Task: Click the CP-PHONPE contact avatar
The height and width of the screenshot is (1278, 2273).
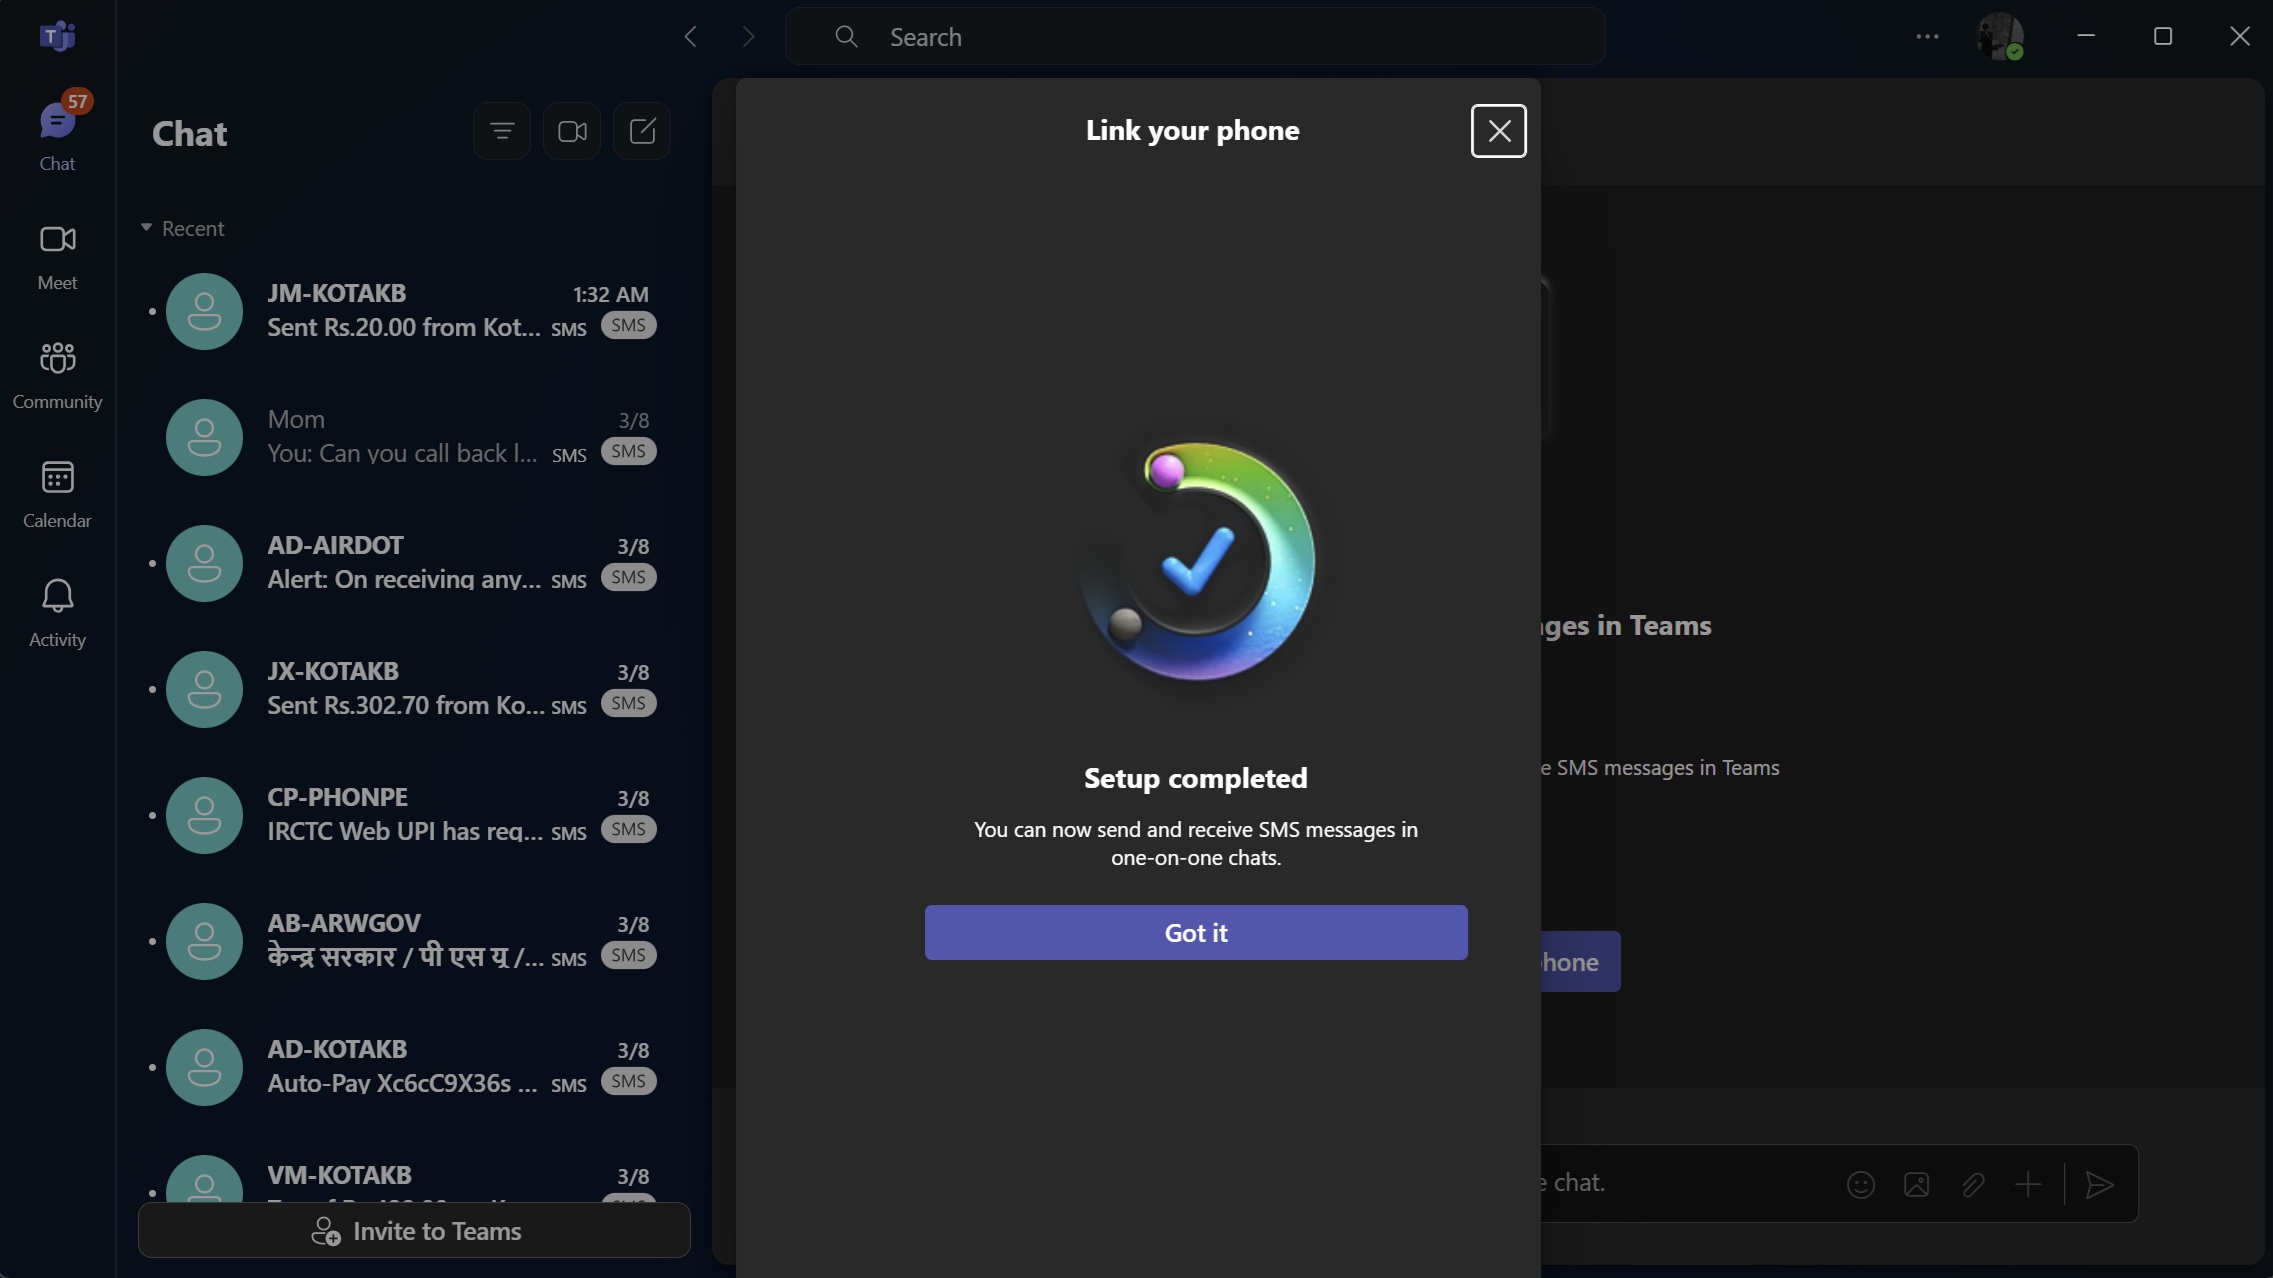Action: (x=204, y=815)
